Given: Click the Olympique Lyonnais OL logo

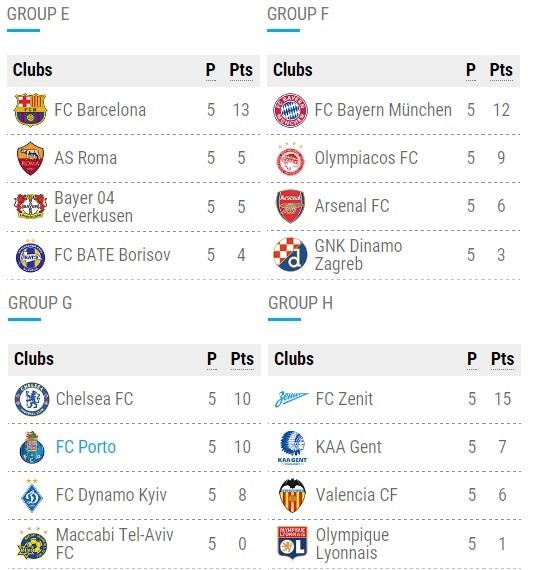Looking at the screenshot, I should point(292,543).
